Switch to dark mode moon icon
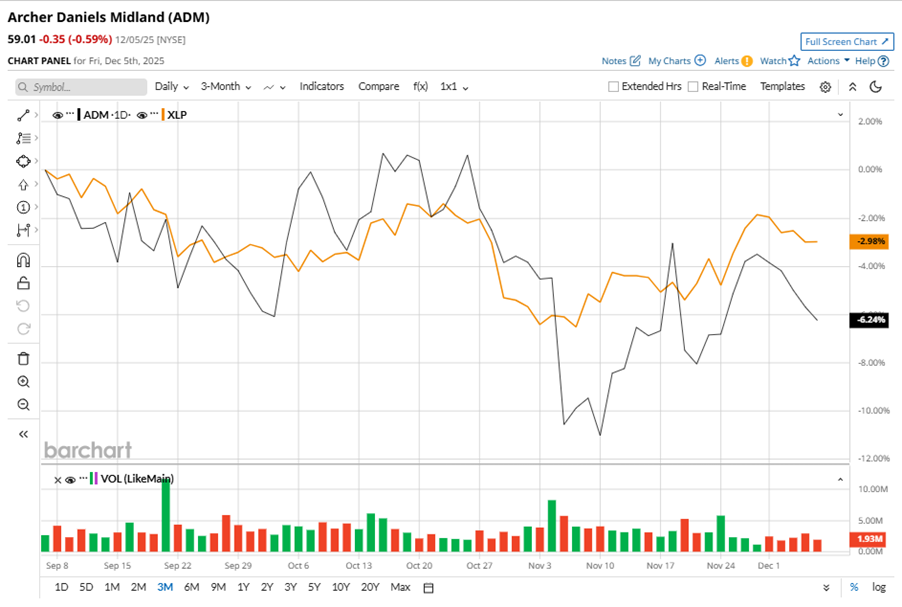Screen dimensions: 902x607 click(x=876, y=86)
